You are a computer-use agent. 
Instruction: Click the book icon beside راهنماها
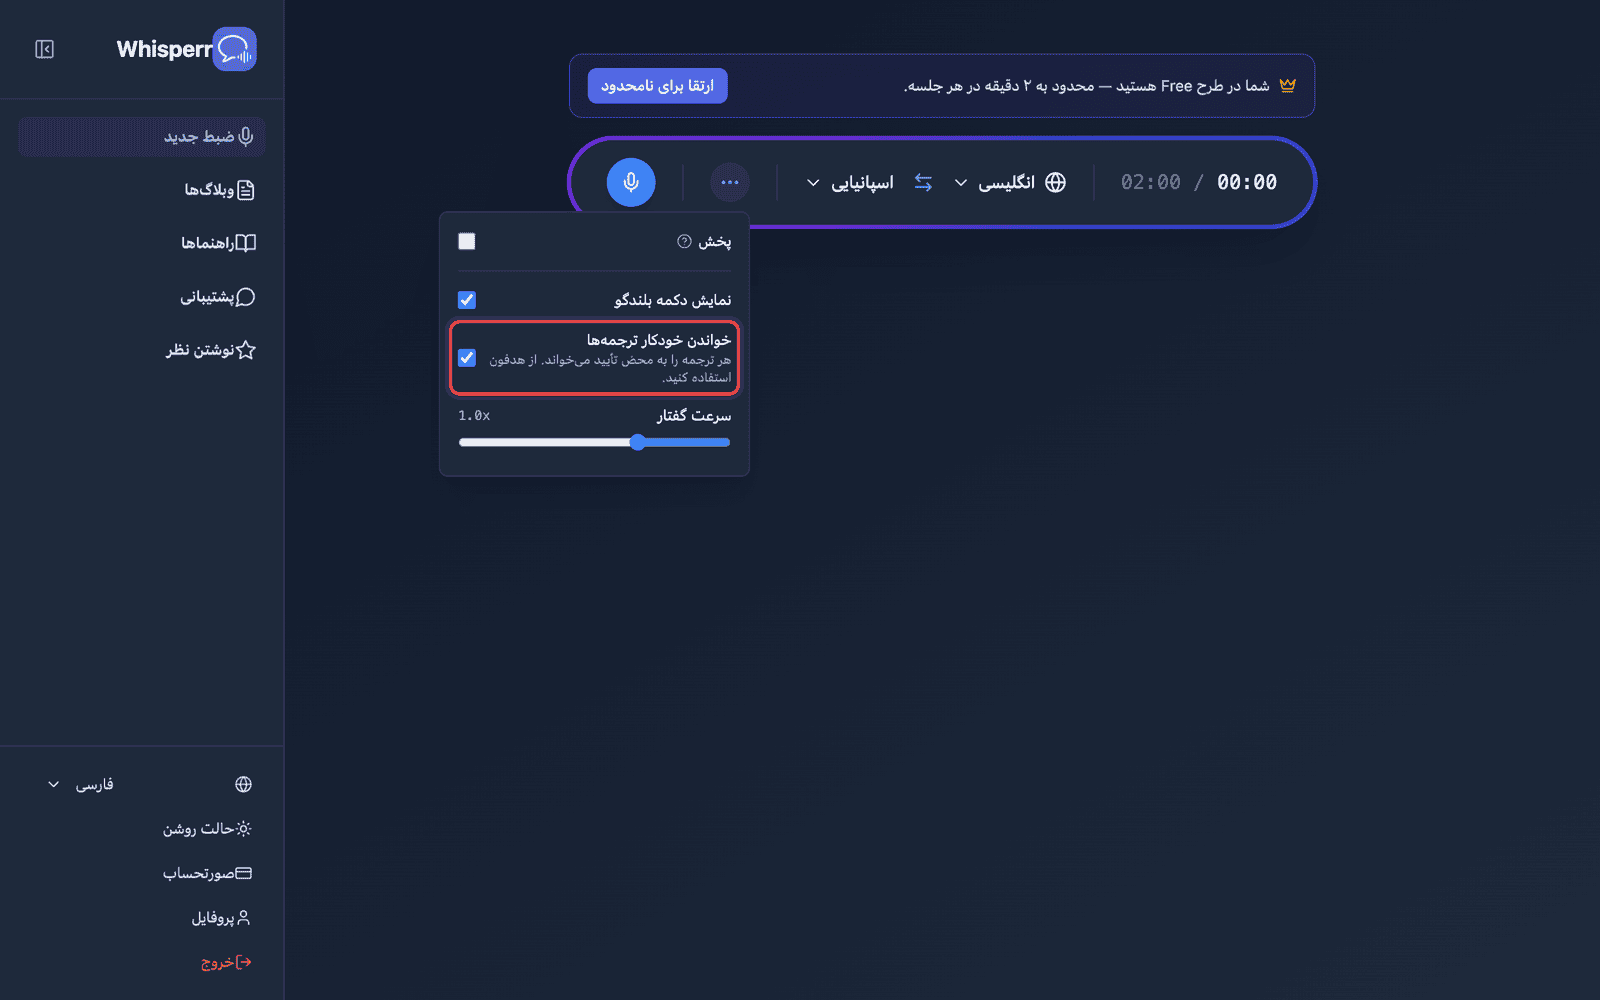pyautogui.click(x=246, y=243)
